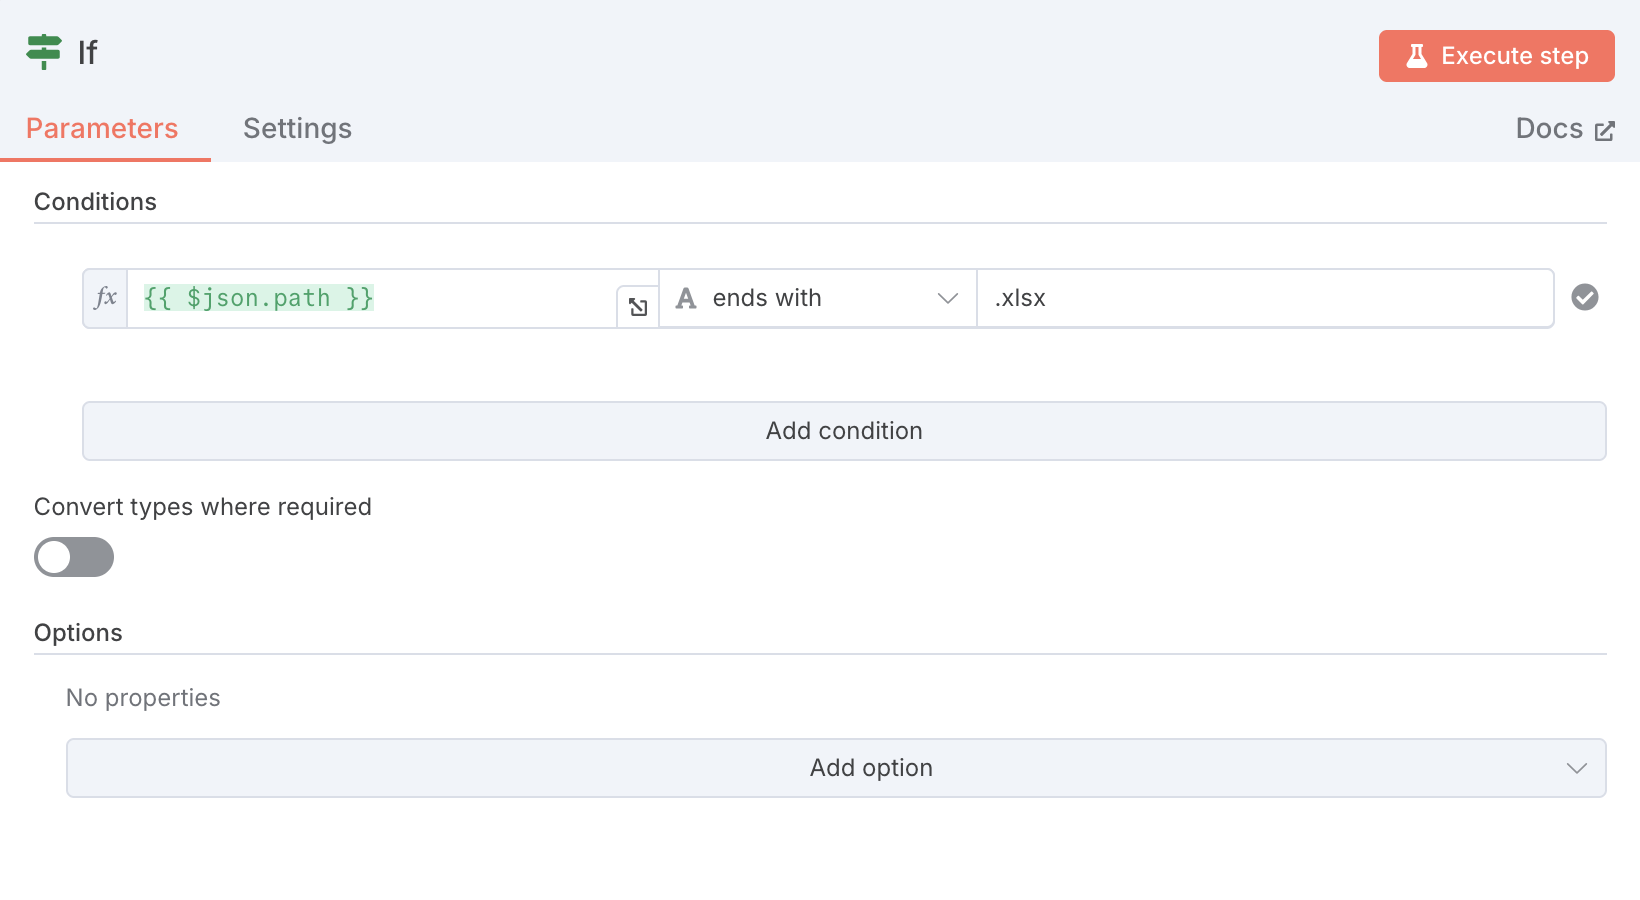Click the string type 'A' icon
Screen dimensions: 1640x900
pyautogui.click(x=686, y=298)
